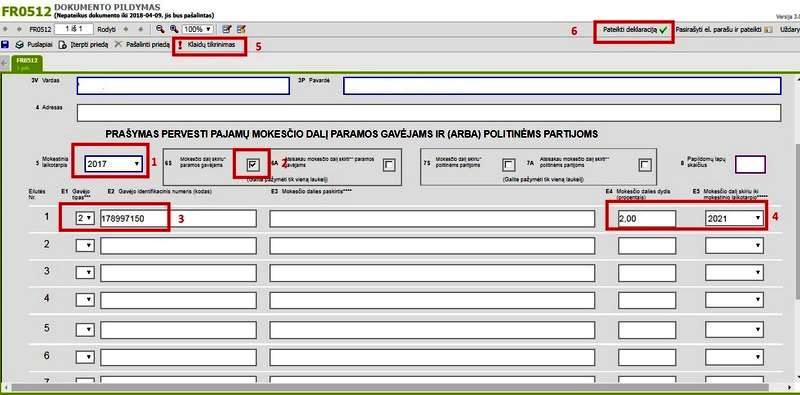This screenshot has height=395, width=800.
Task: Expand row 1 gavėjo tipas dropdown
Action: (85, 218)
